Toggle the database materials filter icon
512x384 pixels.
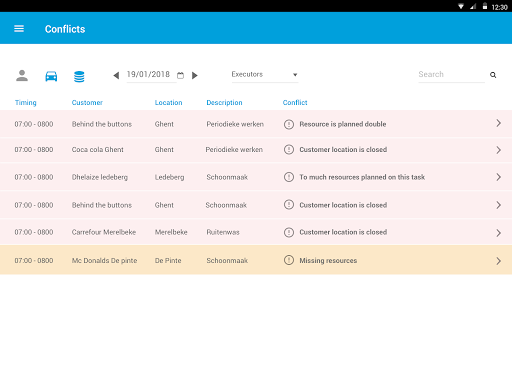tap(79, 76)
